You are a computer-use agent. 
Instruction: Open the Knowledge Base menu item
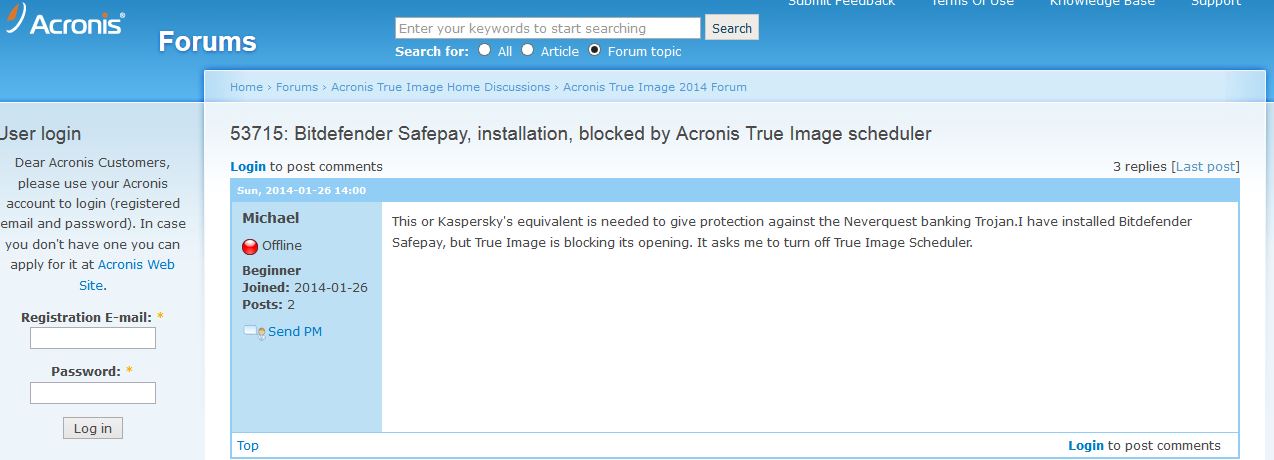point(1102,3)
